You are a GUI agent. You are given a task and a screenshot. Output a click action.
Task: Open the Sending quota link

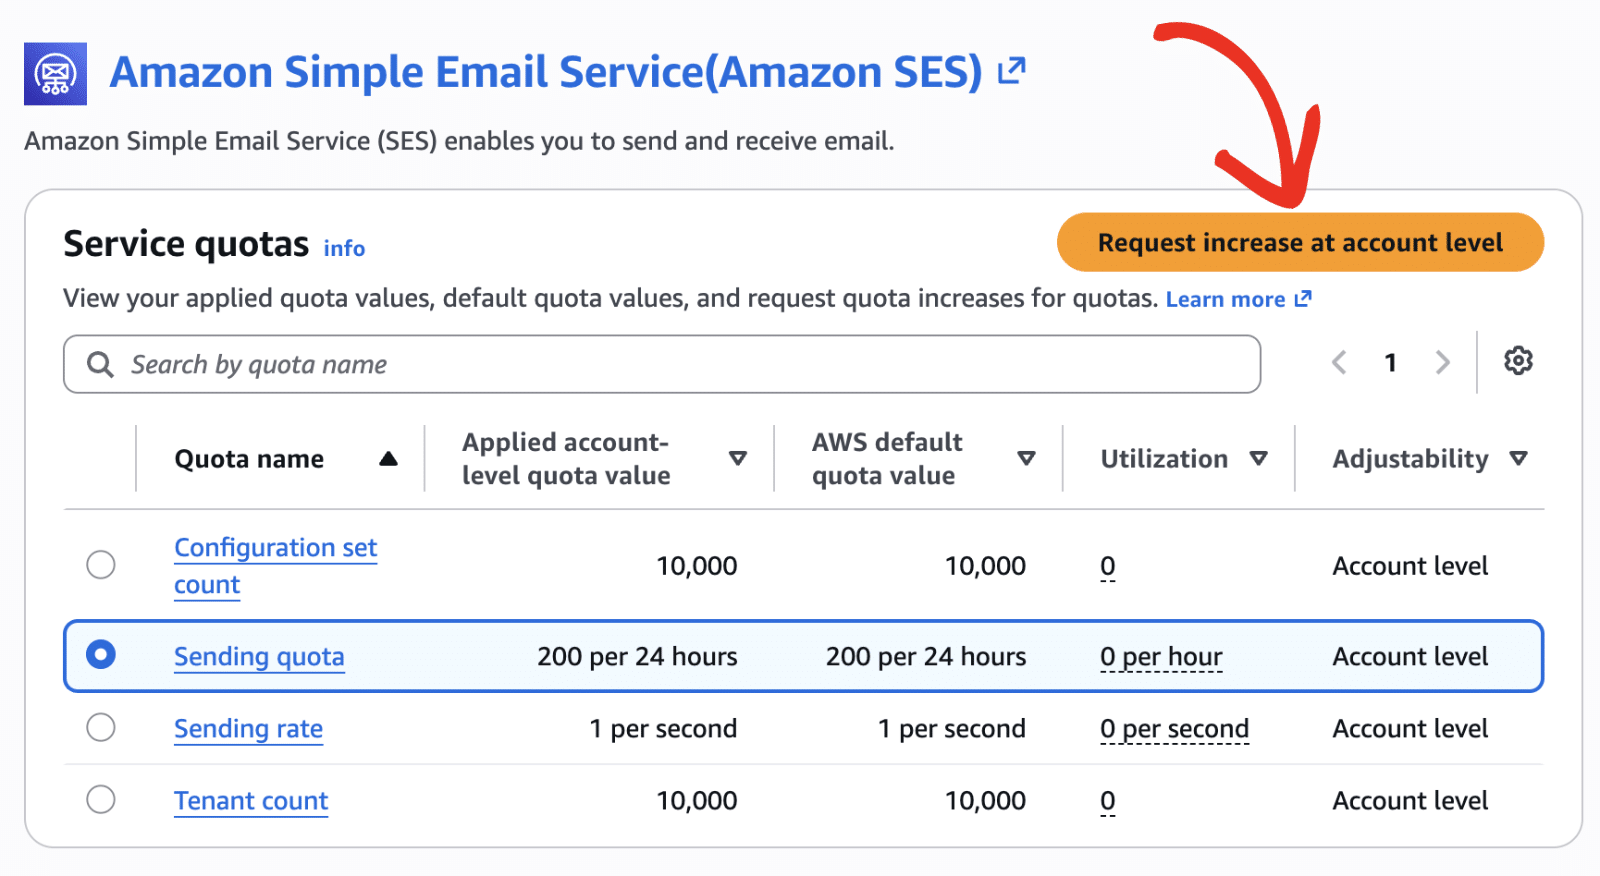(x=259, y=657)
